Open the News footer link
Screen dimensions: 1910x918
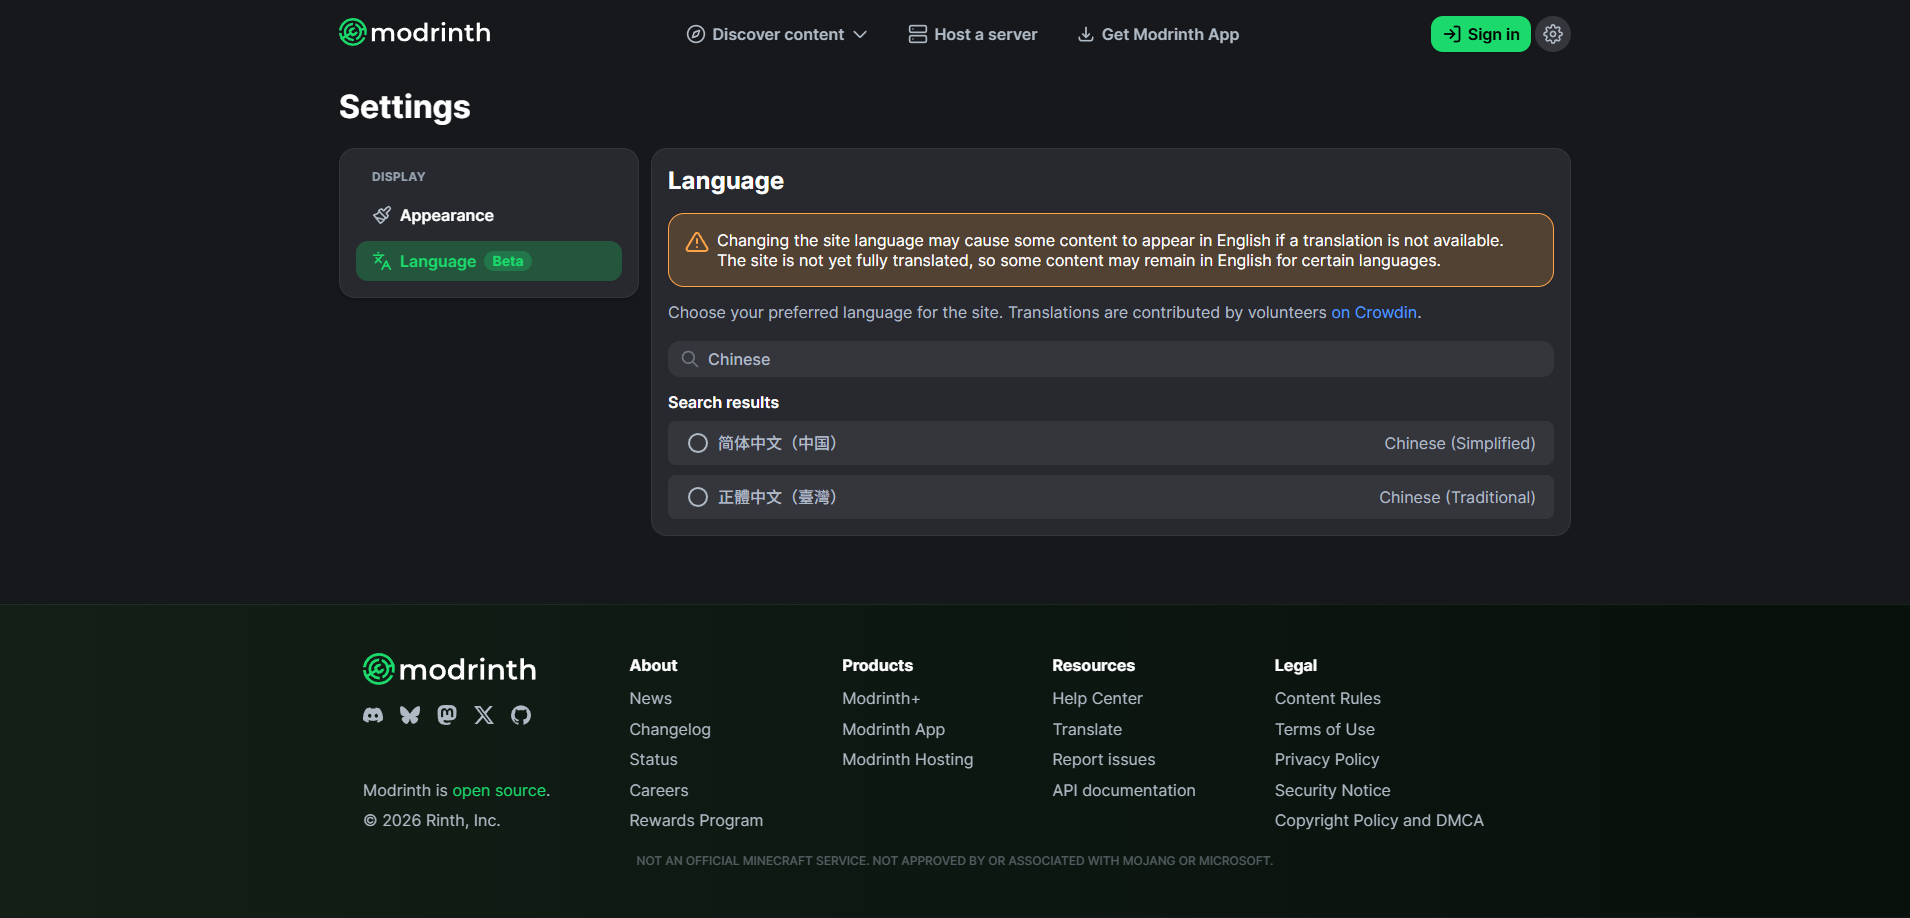point(651,698)
